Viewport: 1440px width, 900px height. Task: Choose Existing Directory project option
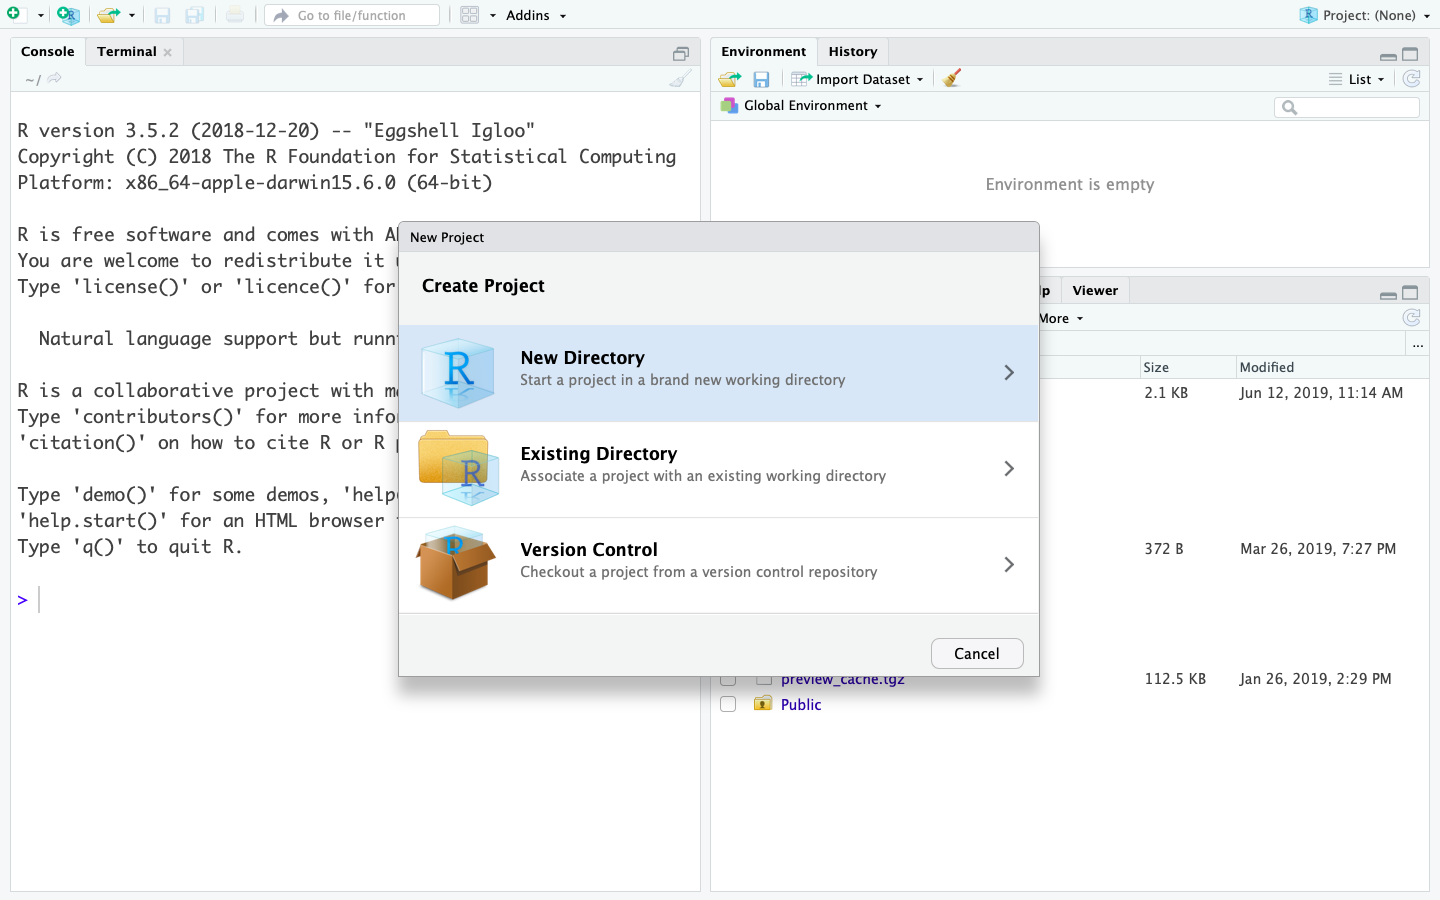pos(718,469)
